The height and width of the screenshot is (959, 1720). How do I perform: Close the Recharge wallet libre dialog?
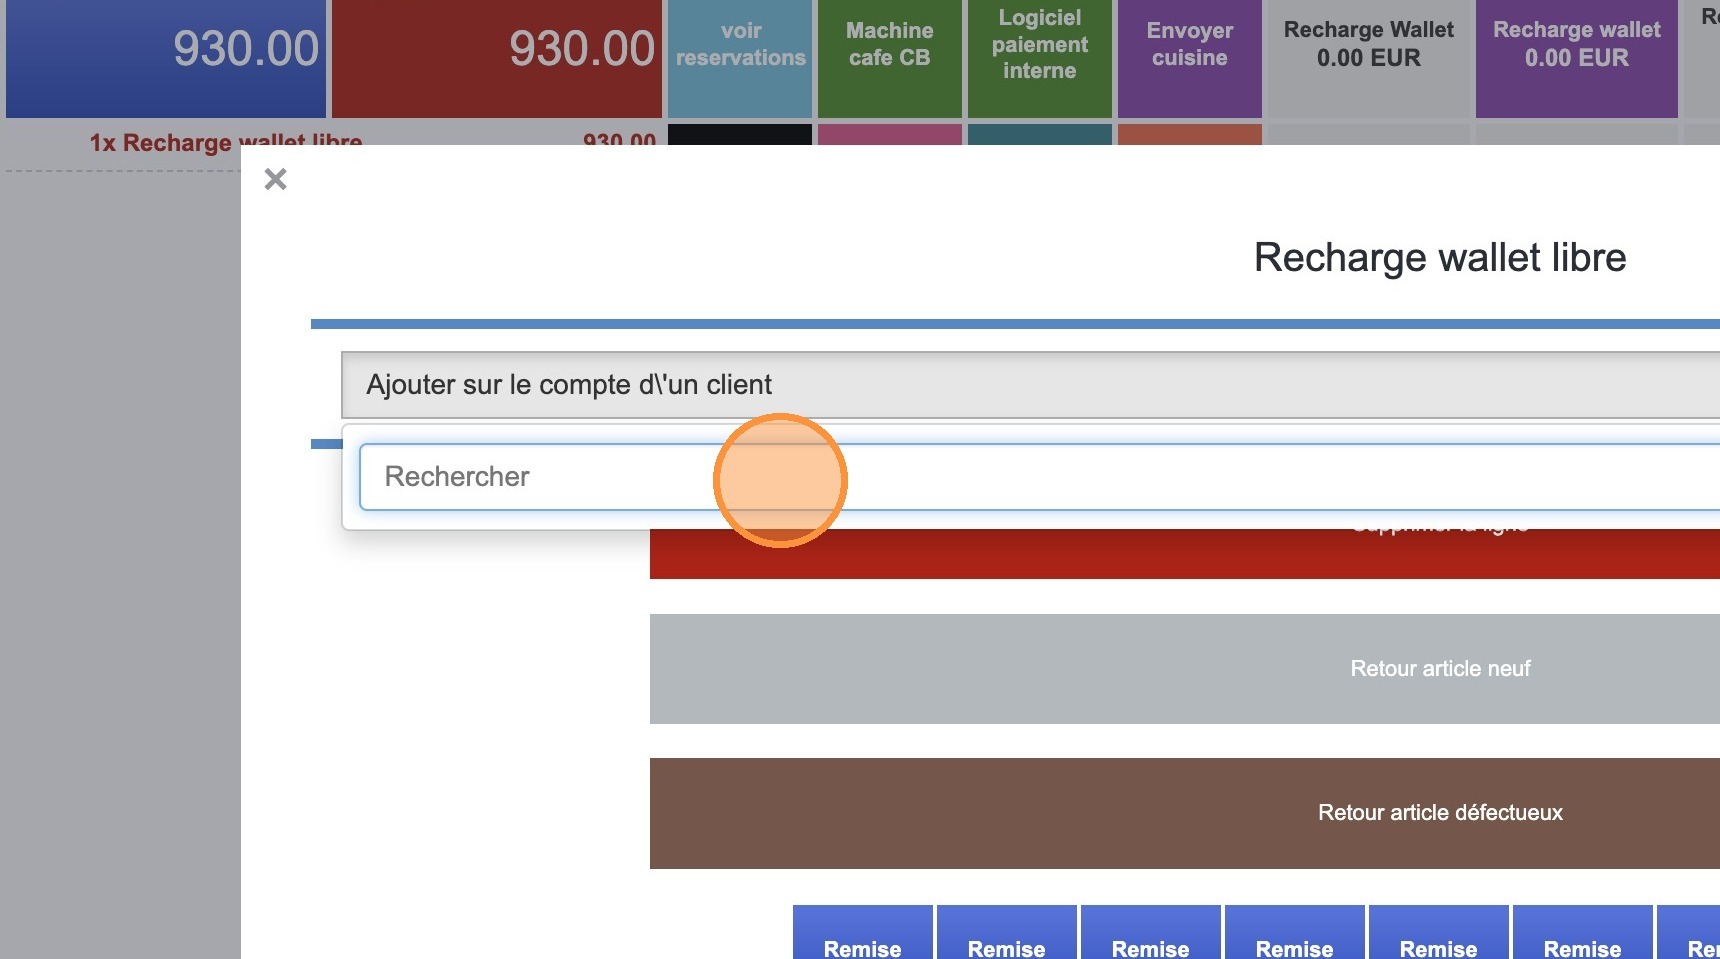(x=275, y=179)
